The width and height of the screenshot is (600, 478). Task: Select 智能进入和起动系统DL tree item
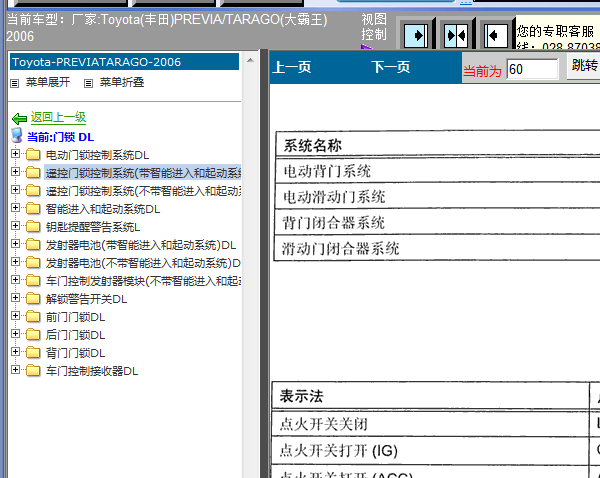103,209
